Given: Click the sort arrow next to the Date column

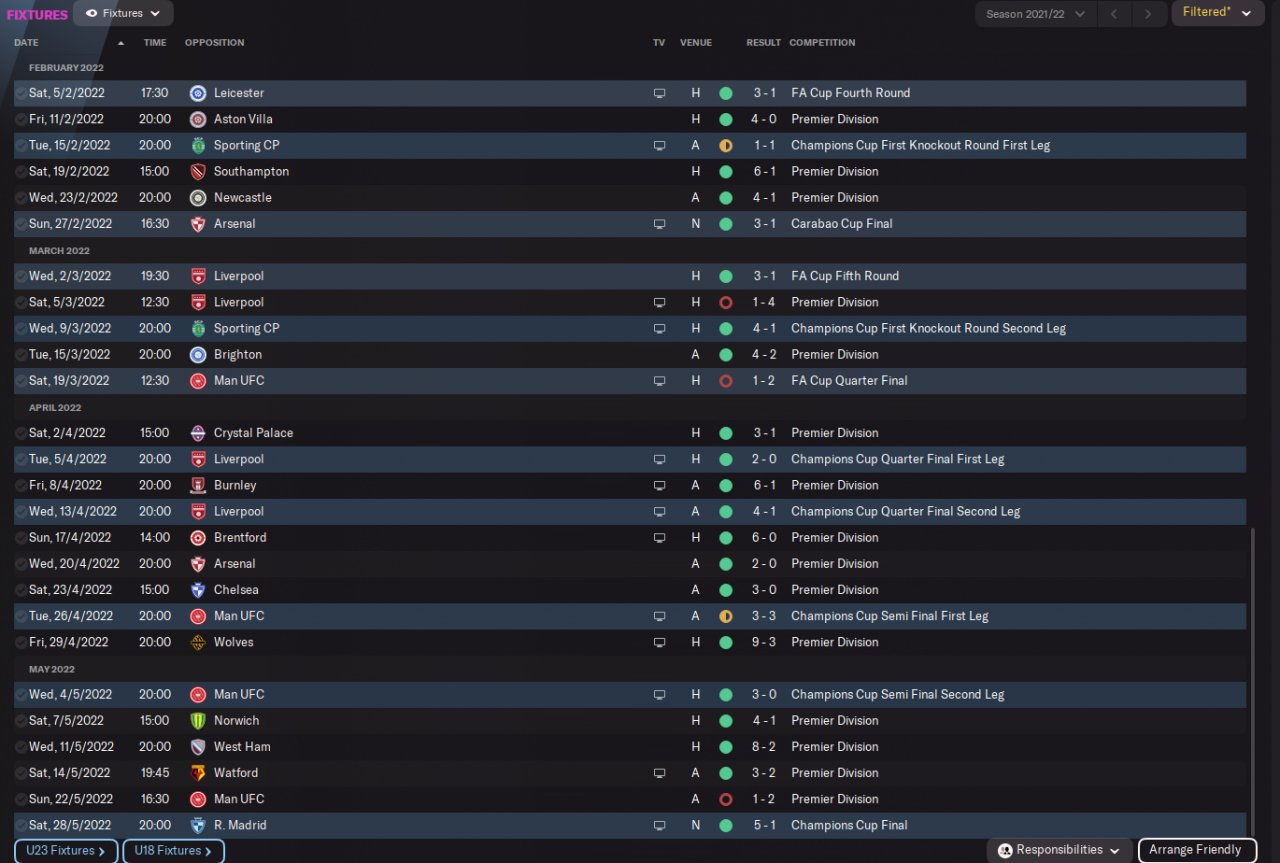Looking at the screenshot, I should click(121, 43).
